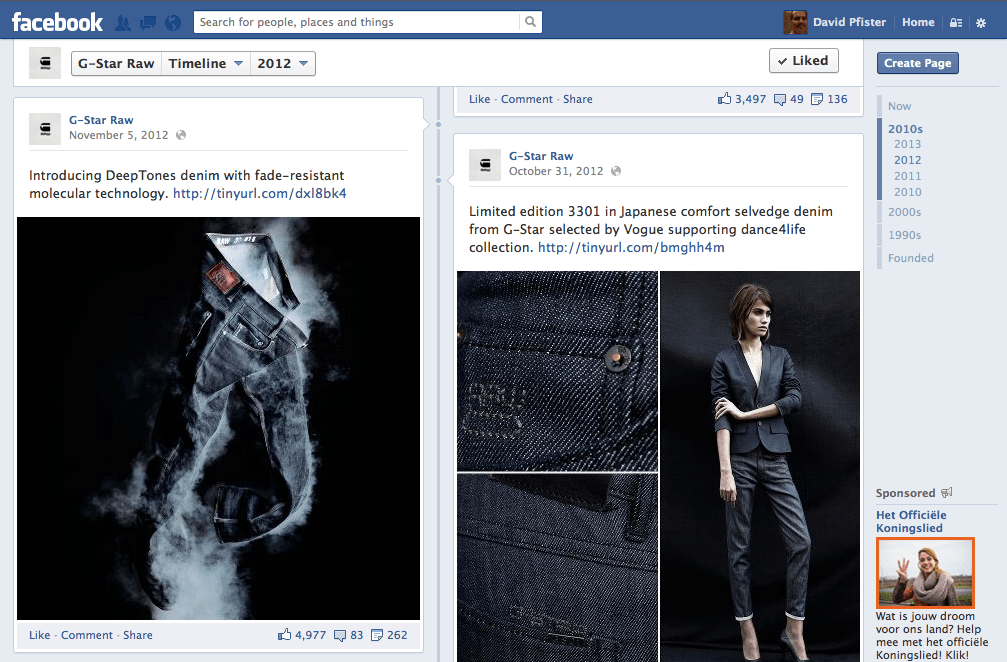Screen dimensions: 1007x662
Task: Click thumbs-up count on DeepTones post
Action: coord(302,635)
